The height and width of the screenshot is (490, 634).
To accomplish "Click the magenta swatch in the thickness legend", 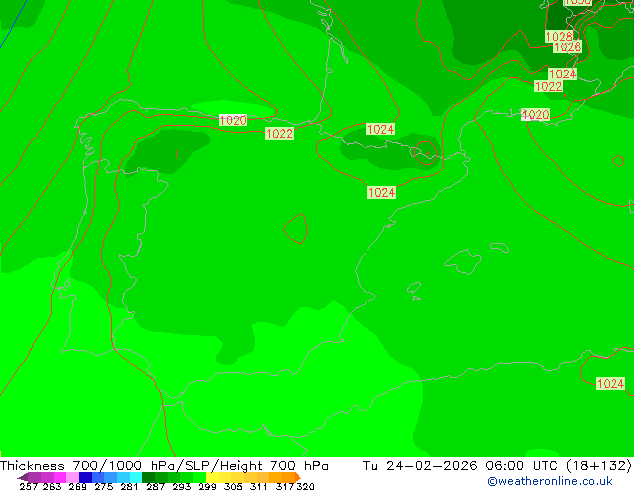I will 60,477.
